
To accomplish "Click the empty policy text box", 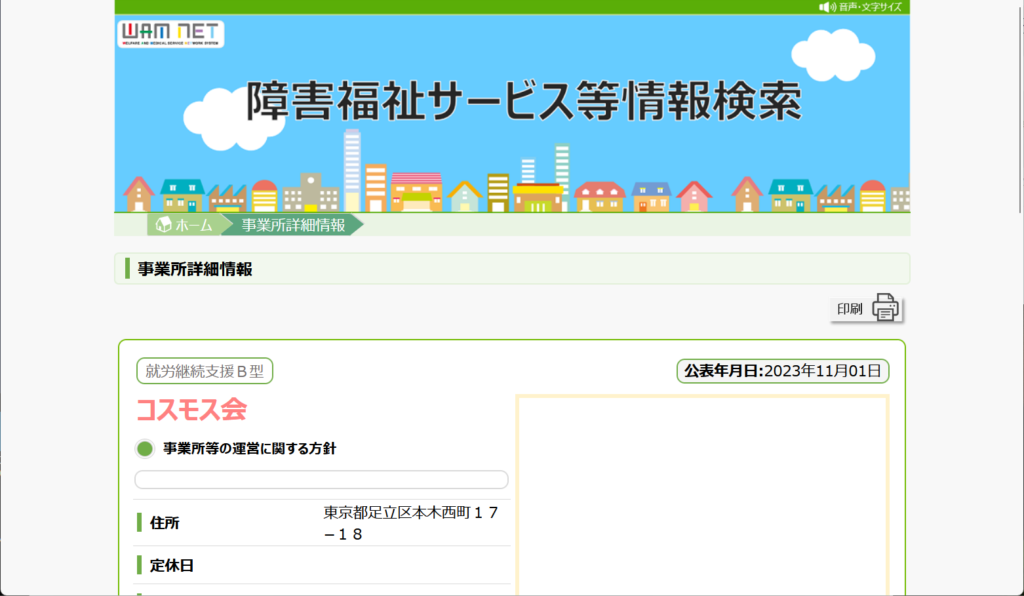I will [321, 480].
